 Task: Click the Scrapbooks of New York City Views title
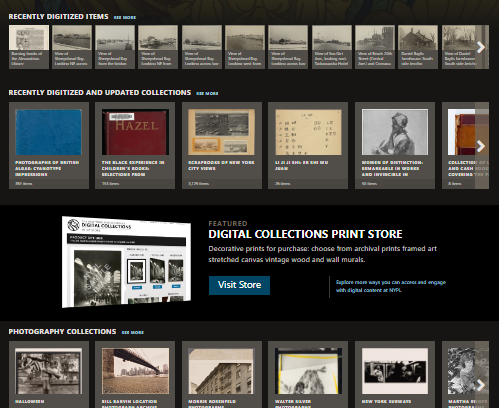click(x=221, y=165)
